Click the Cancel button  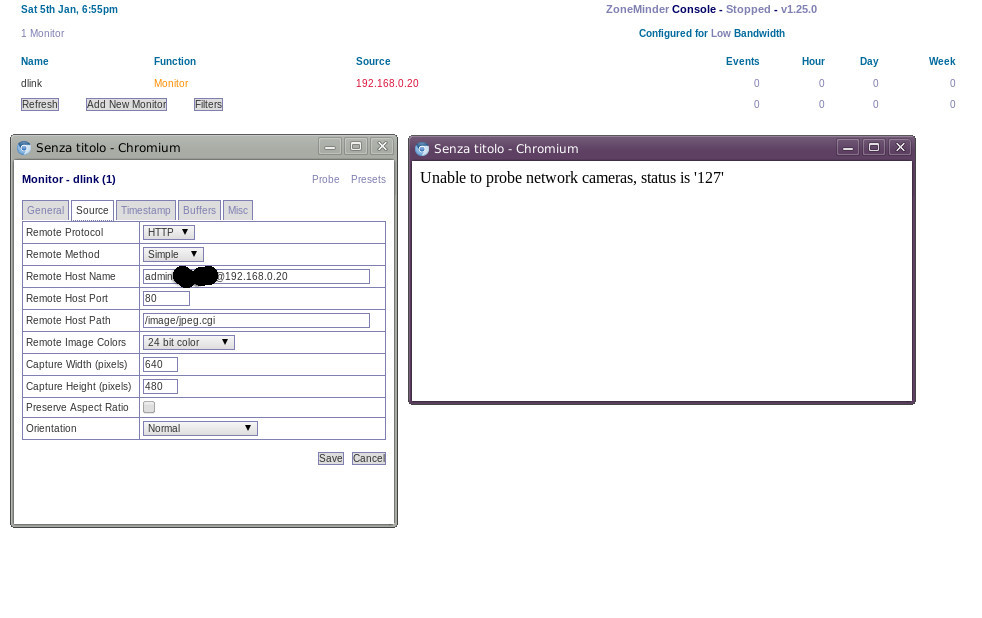pos(368,458)
